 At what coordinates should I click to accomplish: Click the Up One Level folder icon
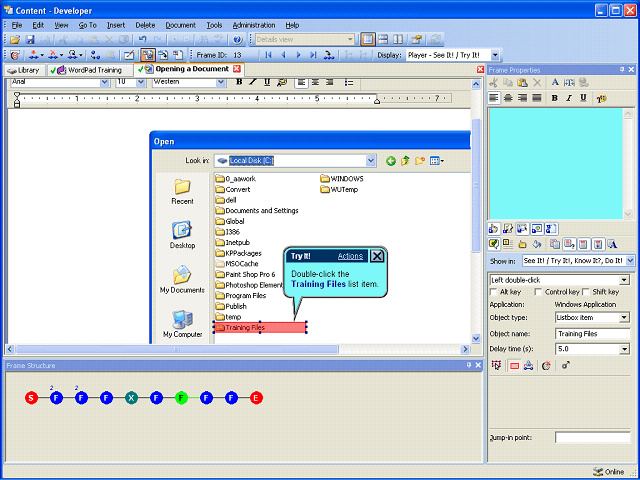[405, 161]
